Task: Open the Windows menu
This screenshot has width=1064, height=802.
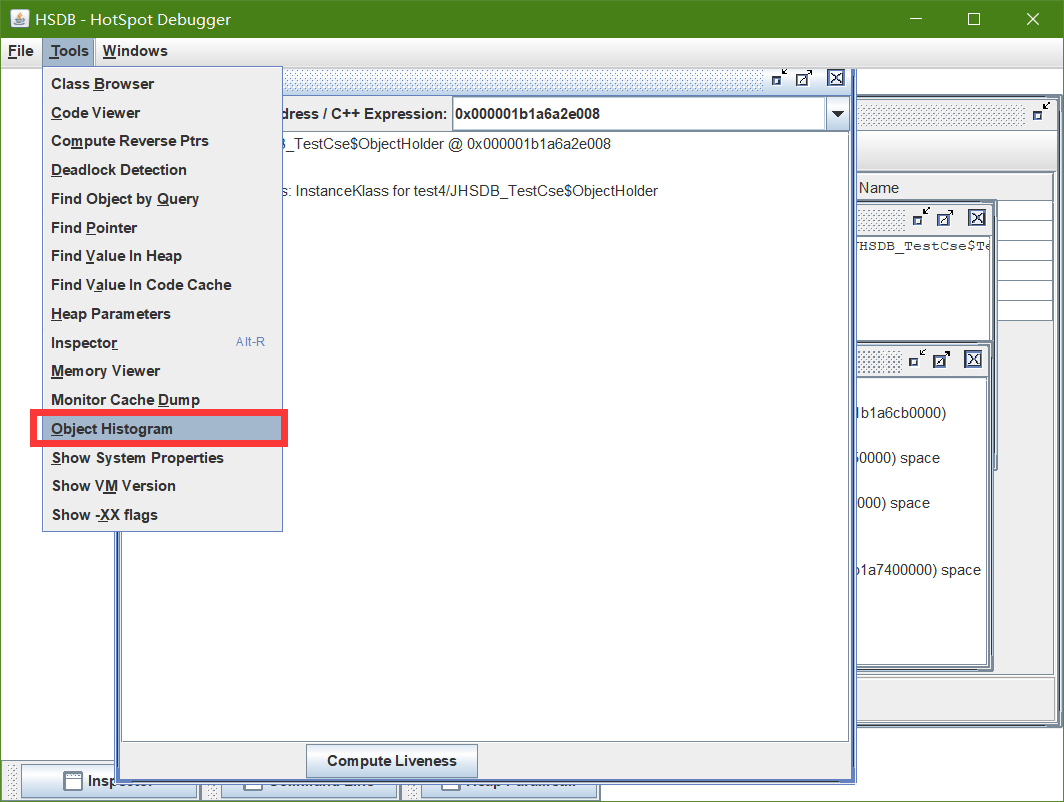Action: click(x=135, y=51)
